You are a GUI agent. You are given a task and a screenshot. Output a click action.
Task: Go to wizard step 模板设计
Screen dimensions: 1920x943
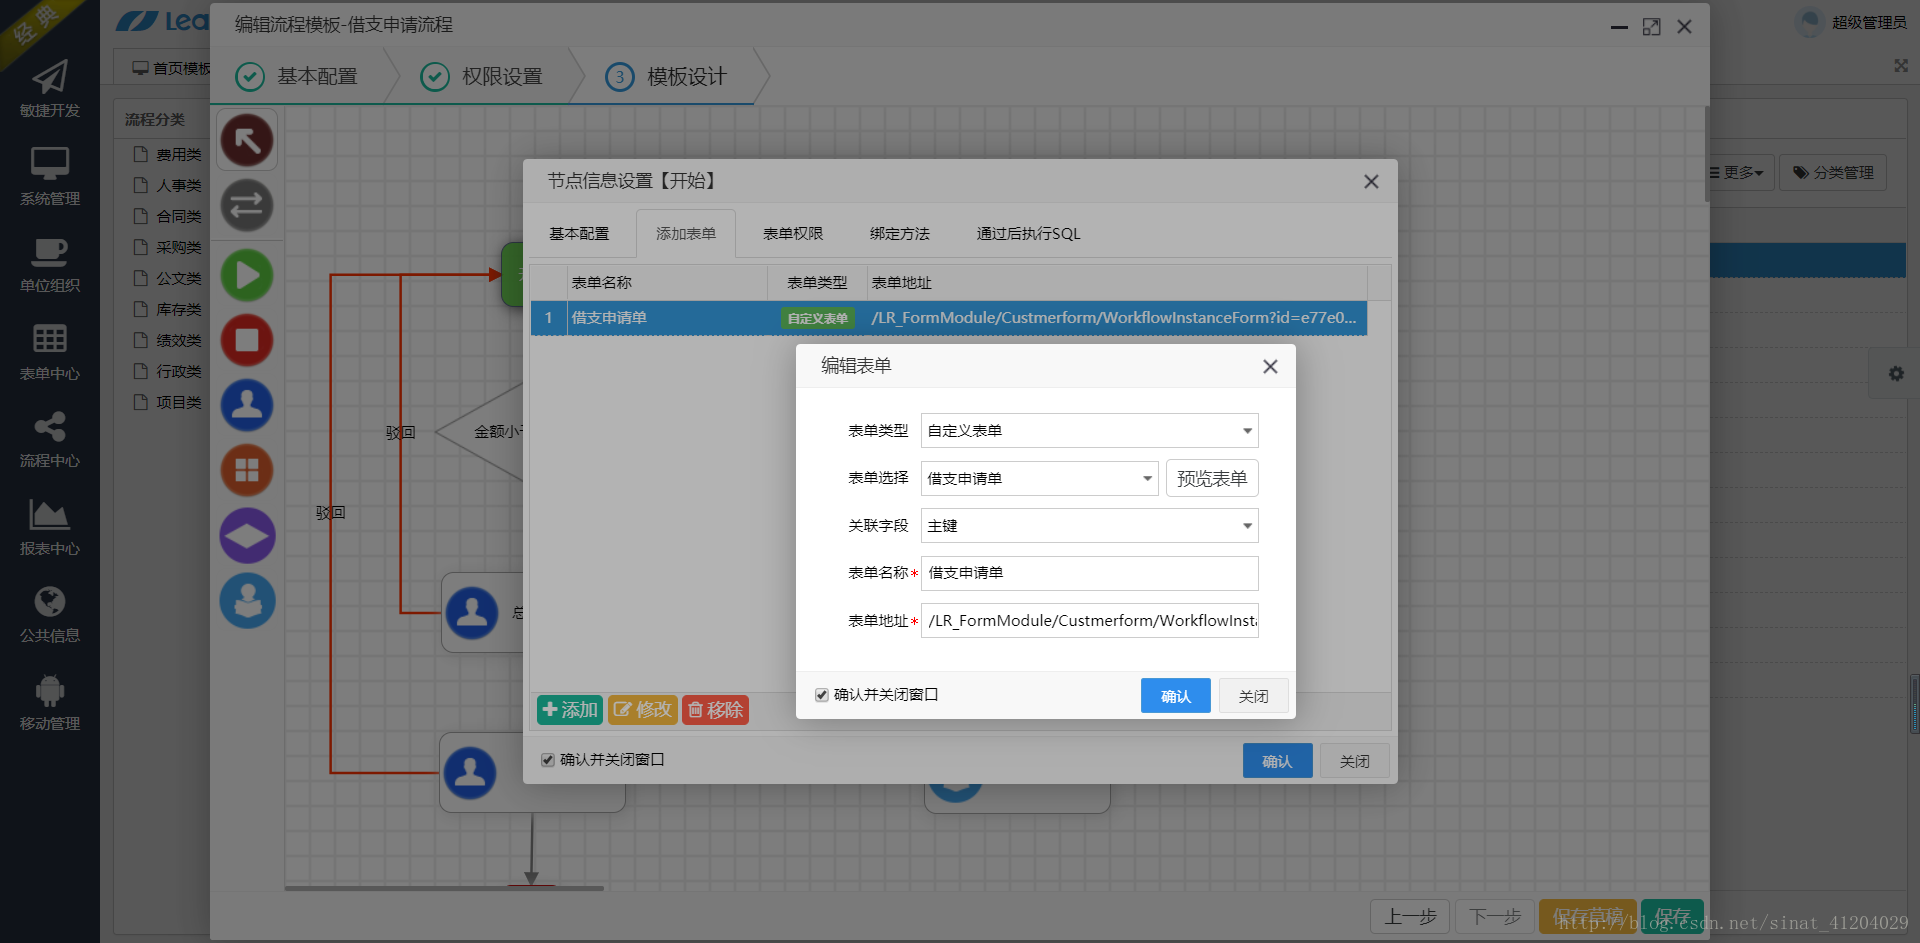point(667,77)
